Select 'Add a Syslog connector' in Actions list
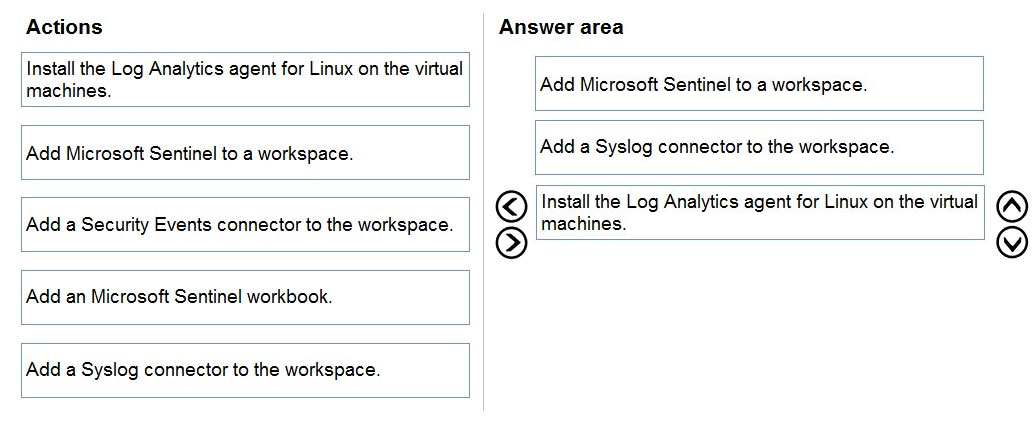The image size is (1032, 430). (245, 370)
